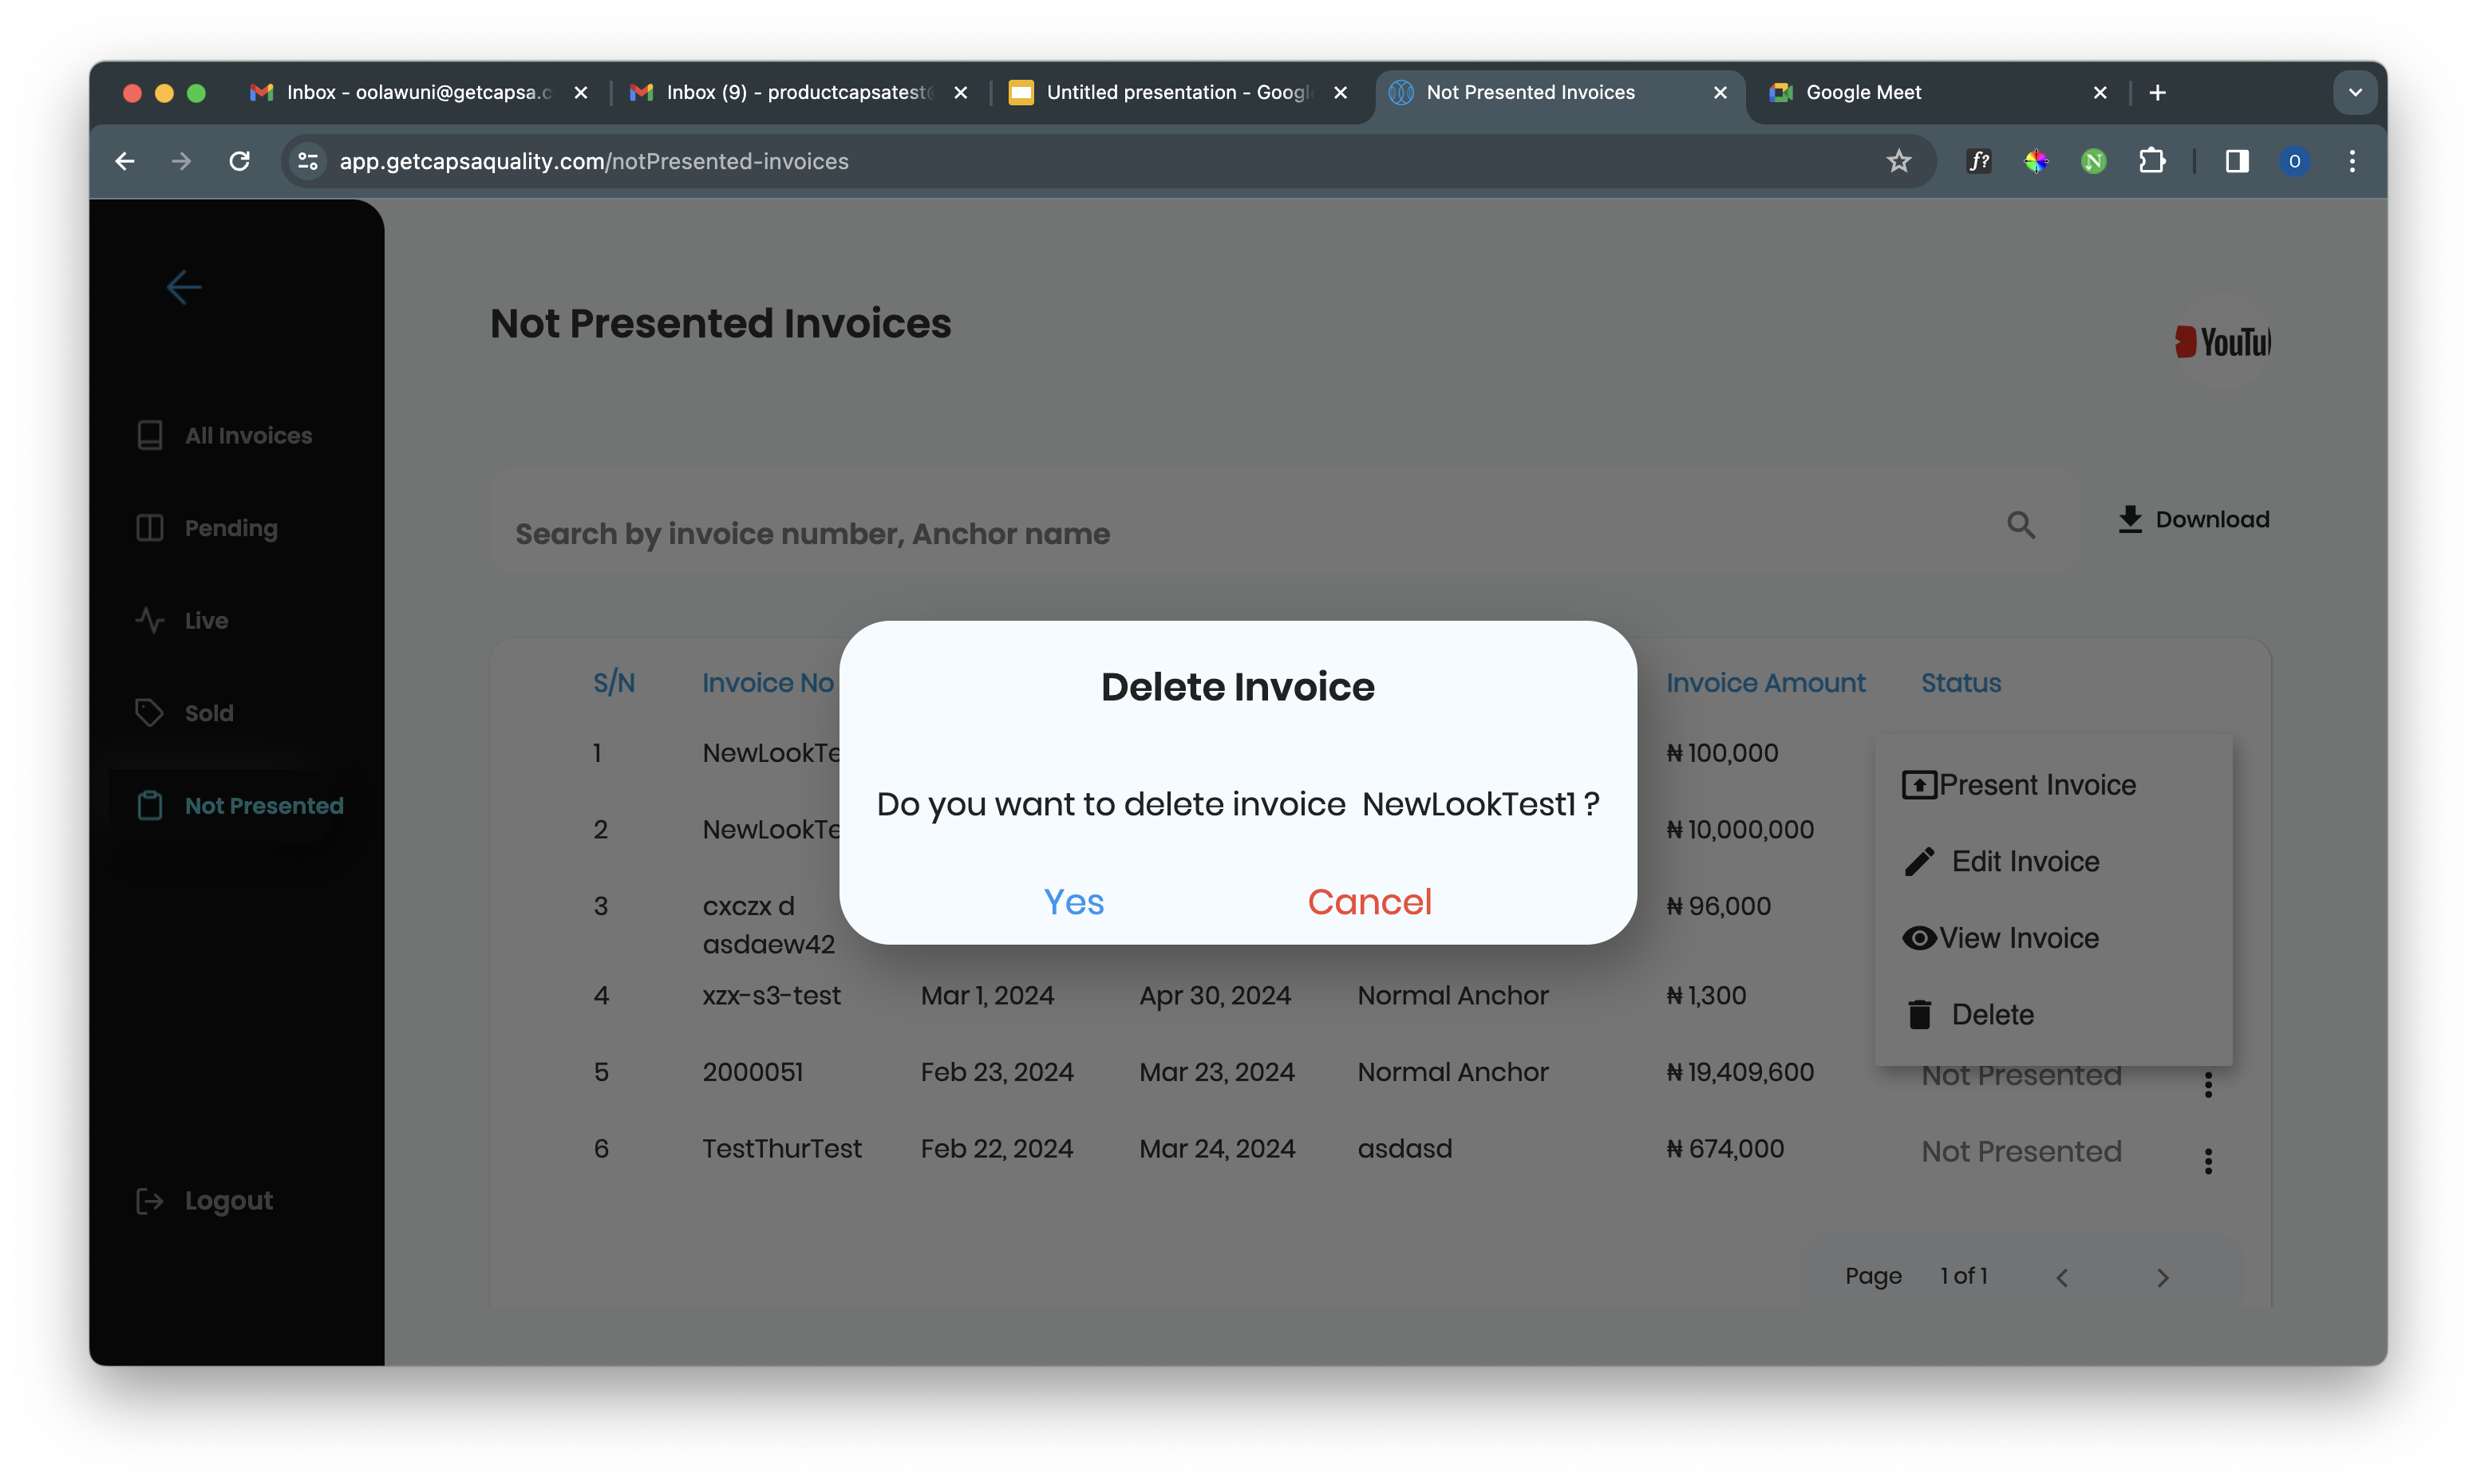Open Live invoices in the sidebar

182,620
